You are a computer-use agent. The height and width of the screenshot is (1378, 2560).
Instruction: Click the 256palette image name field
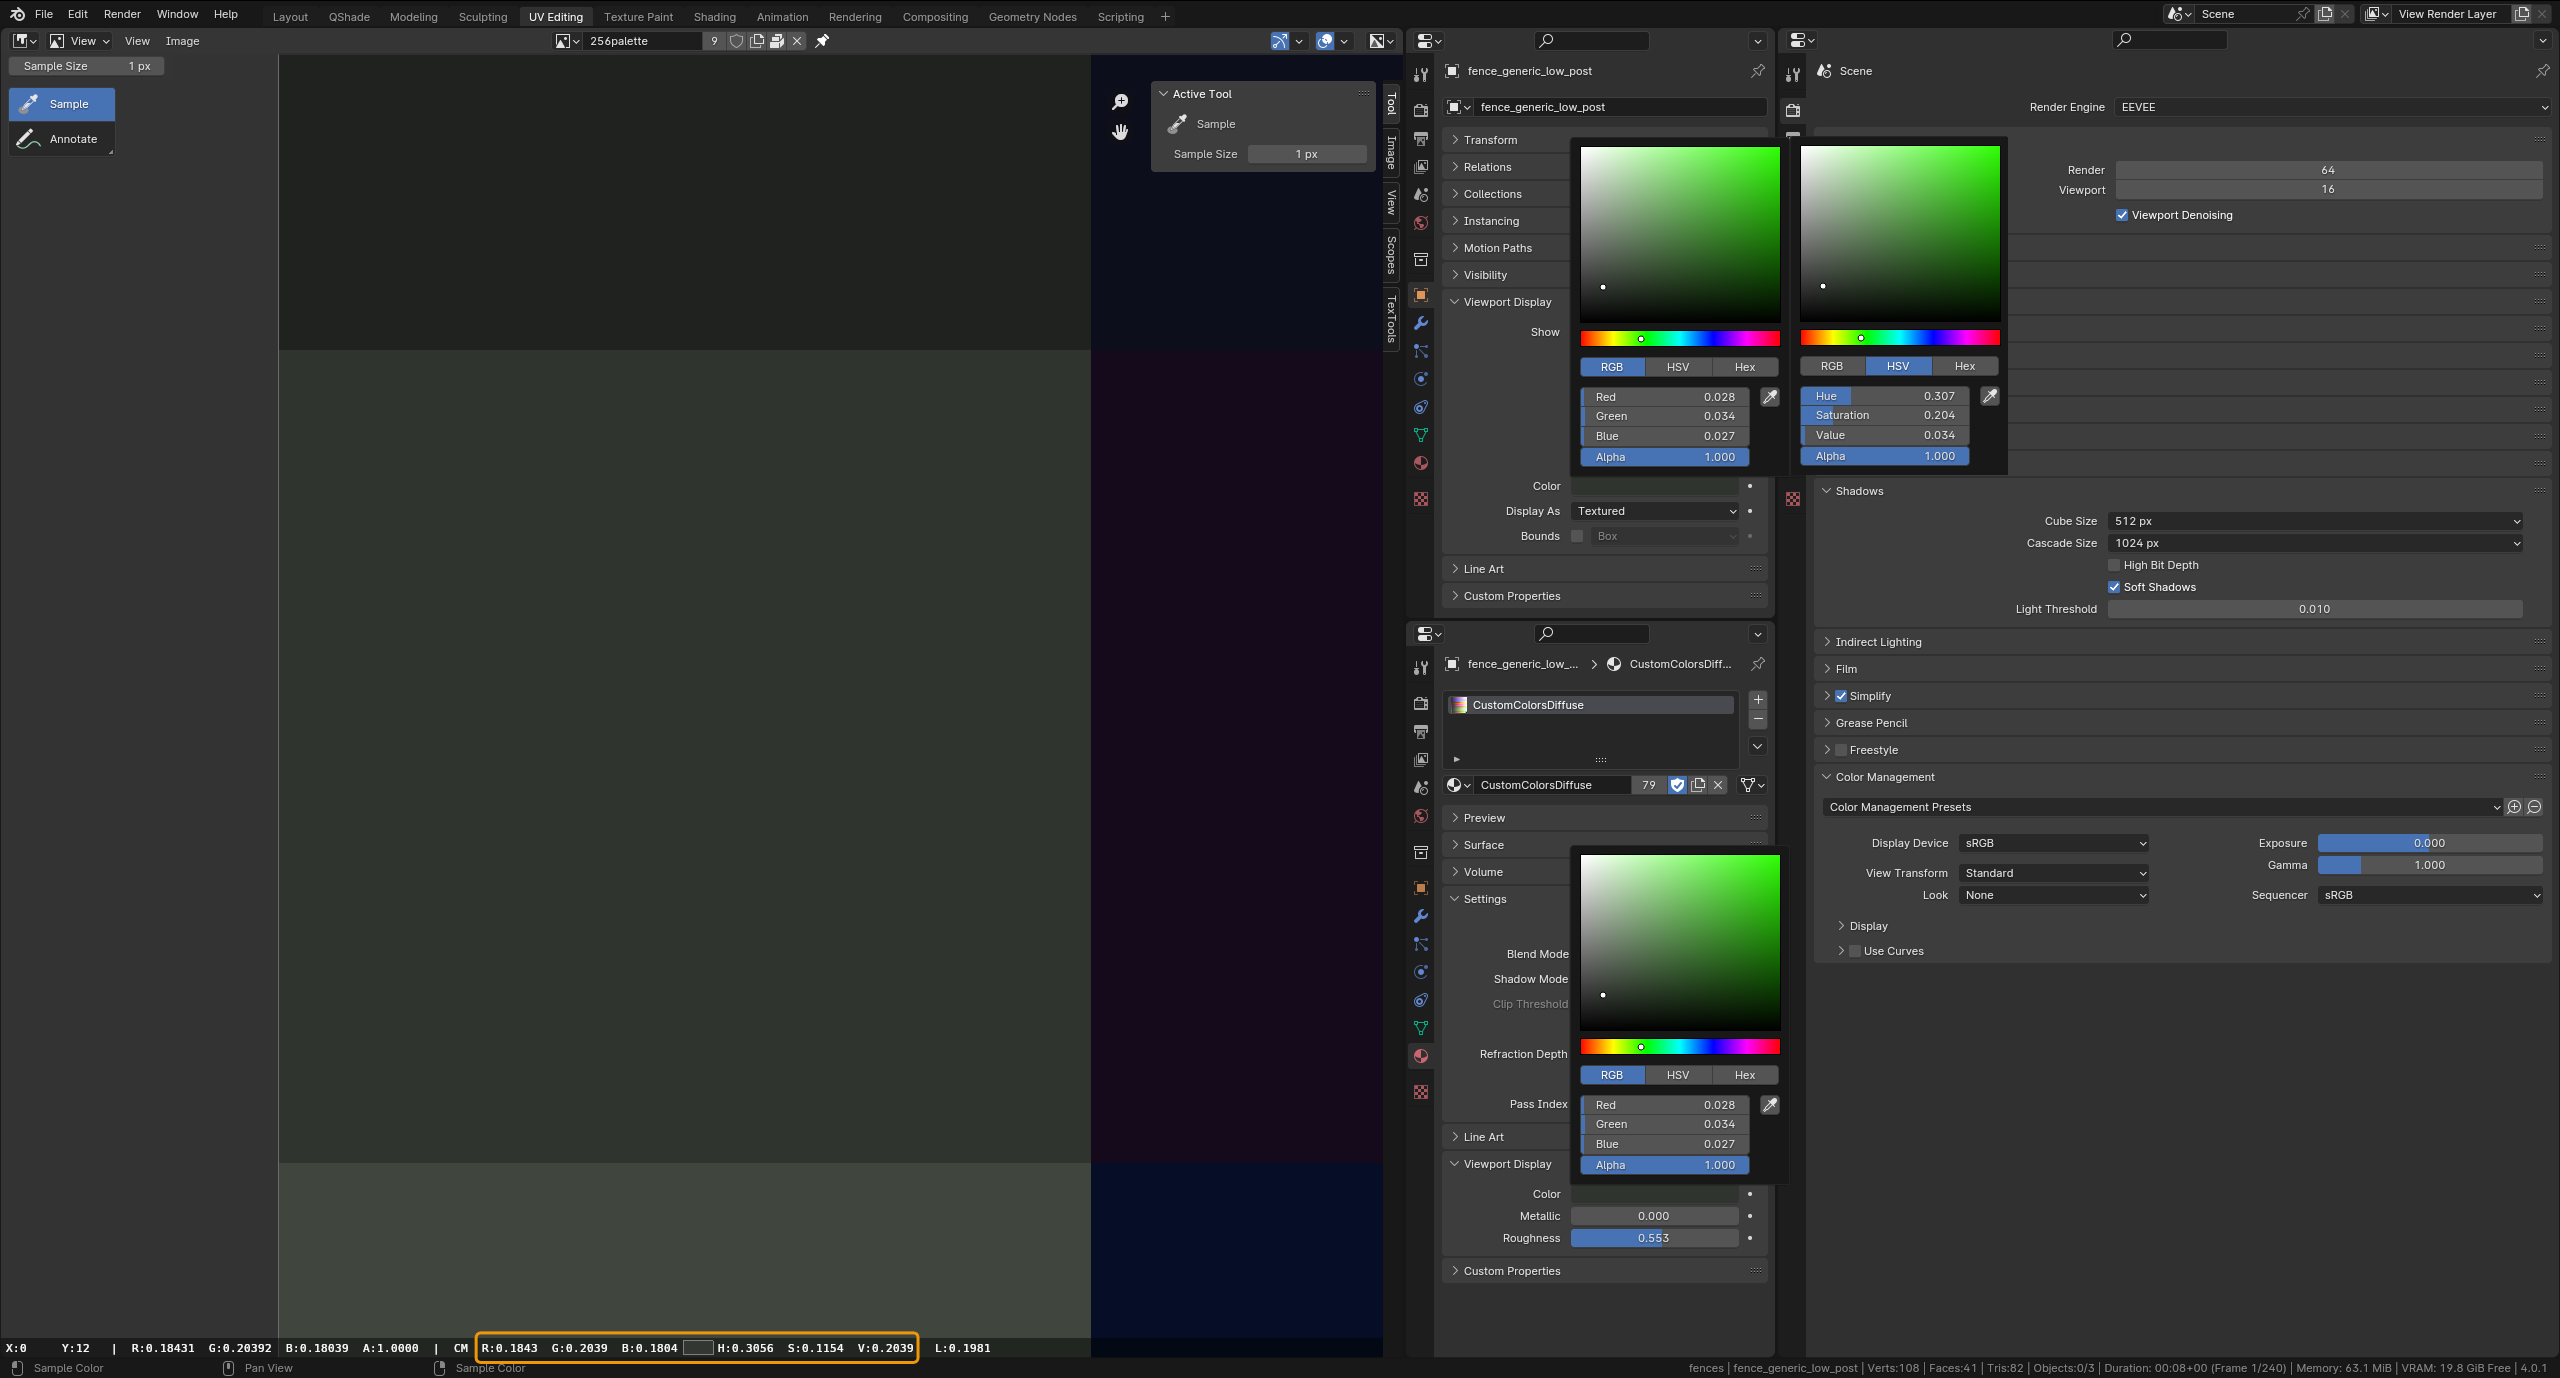pos(642,41)
